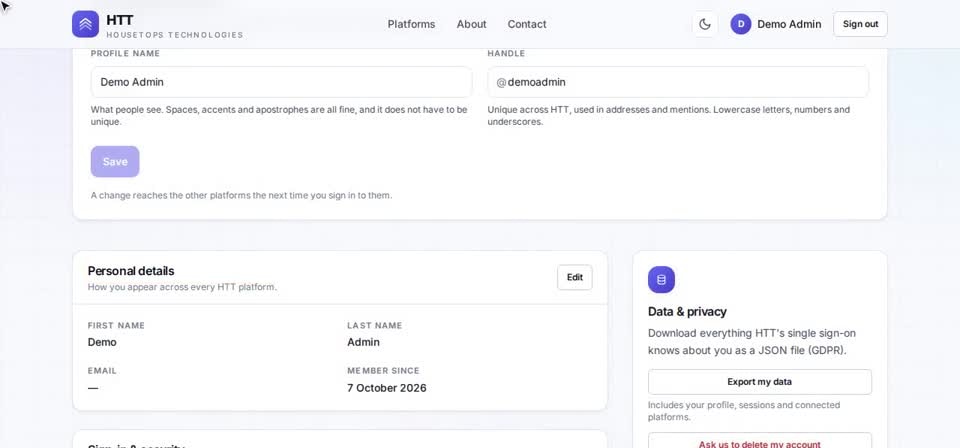960x448 pixels.
Task: Click the LAST NAME label
Action: pos(375,326)
